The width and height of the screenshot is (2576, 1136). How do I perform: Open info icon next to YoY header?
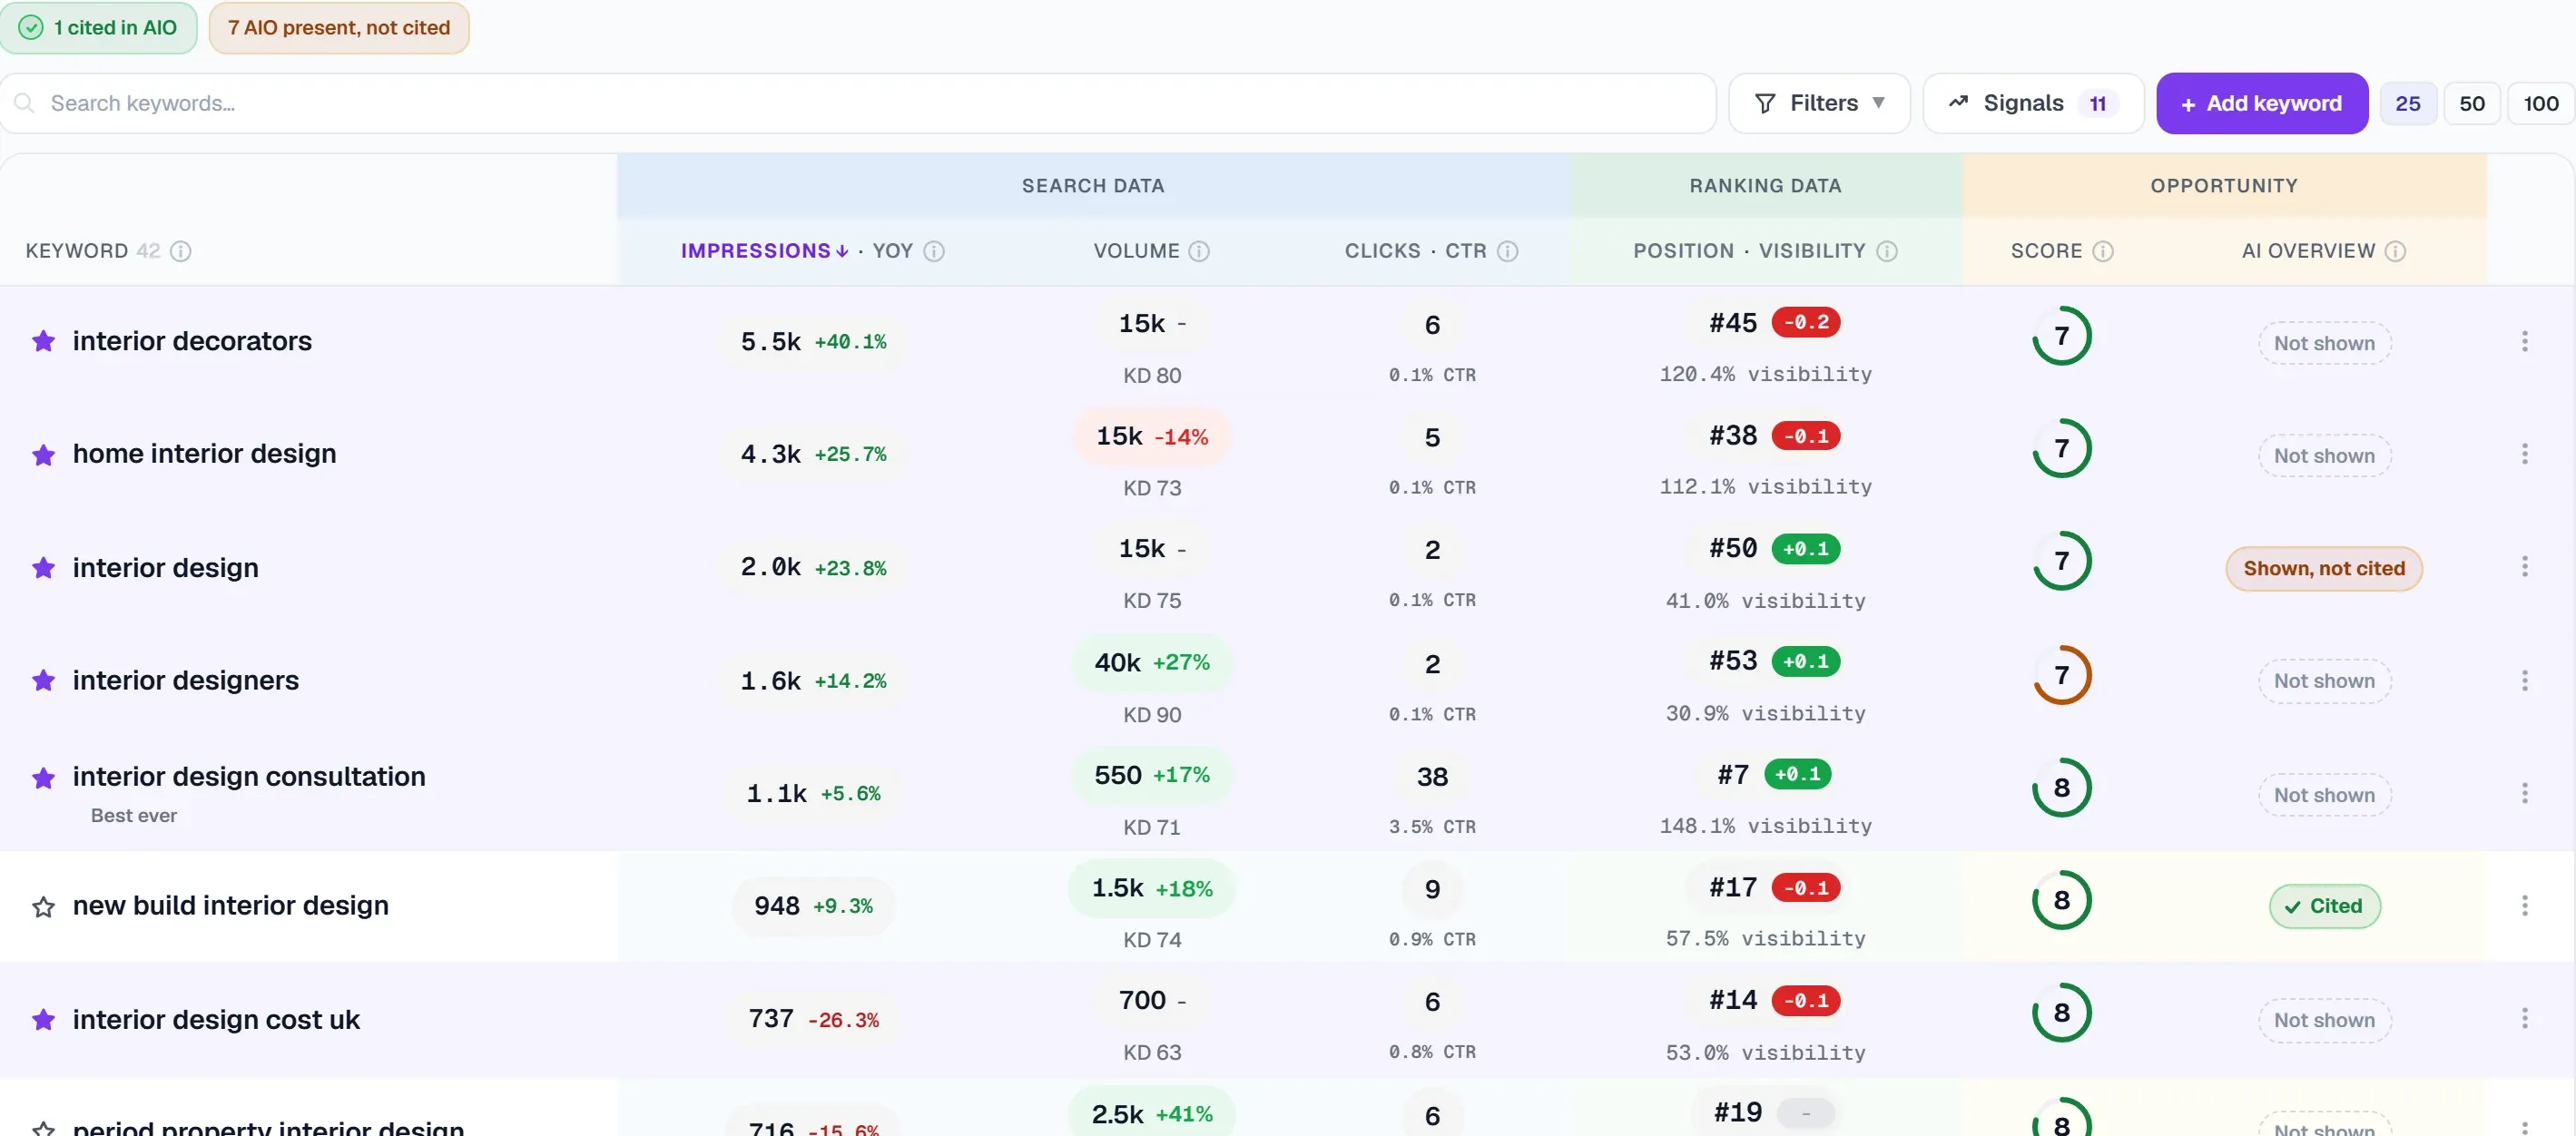pos(933,251)
